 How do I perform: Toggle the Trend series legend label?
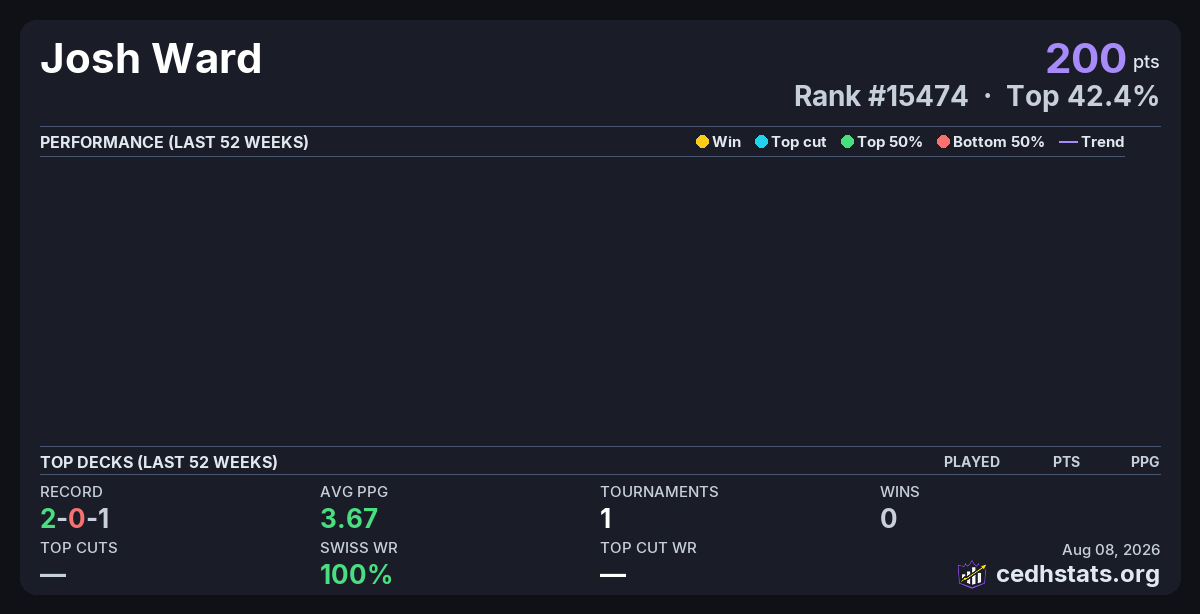1103,142
